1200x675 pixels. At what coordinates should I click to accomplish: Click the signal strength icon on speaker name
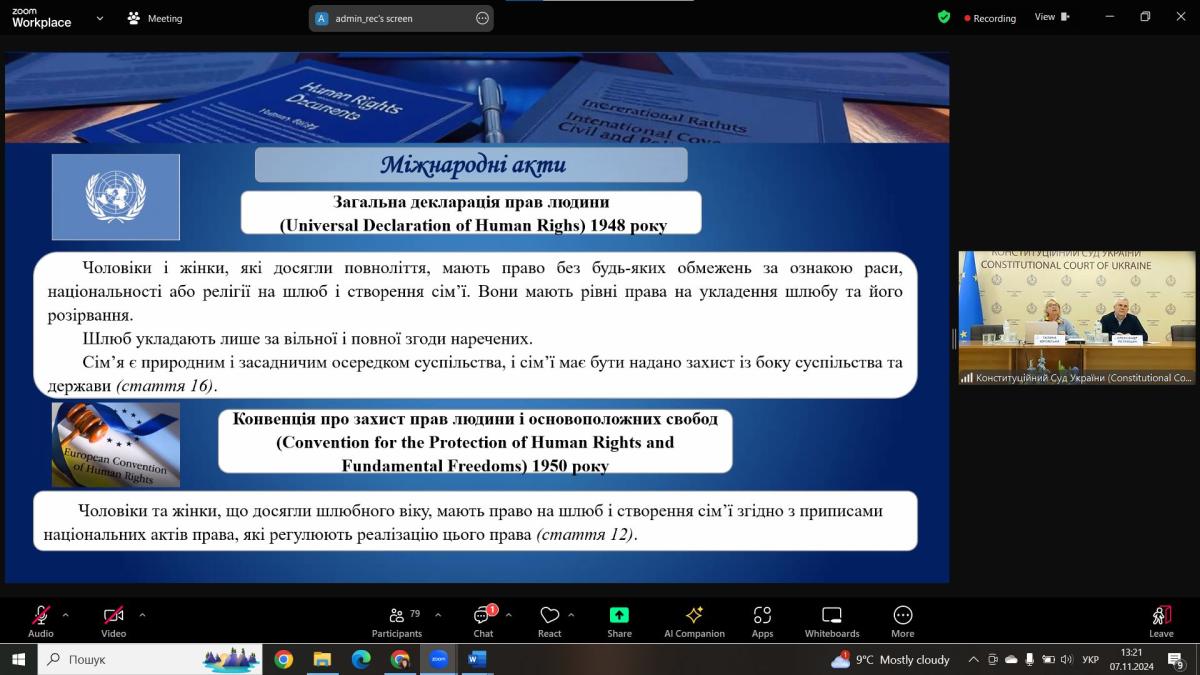click(x=967, y=378)
